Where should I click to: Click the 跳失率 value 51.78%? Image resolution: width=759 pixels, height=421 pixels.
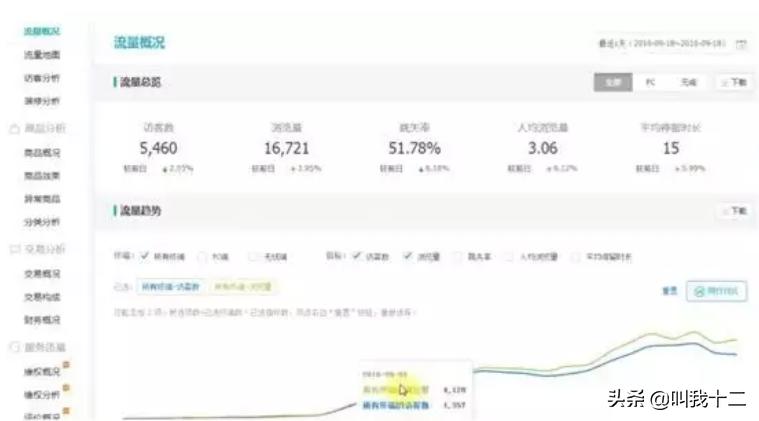(414, 148)
